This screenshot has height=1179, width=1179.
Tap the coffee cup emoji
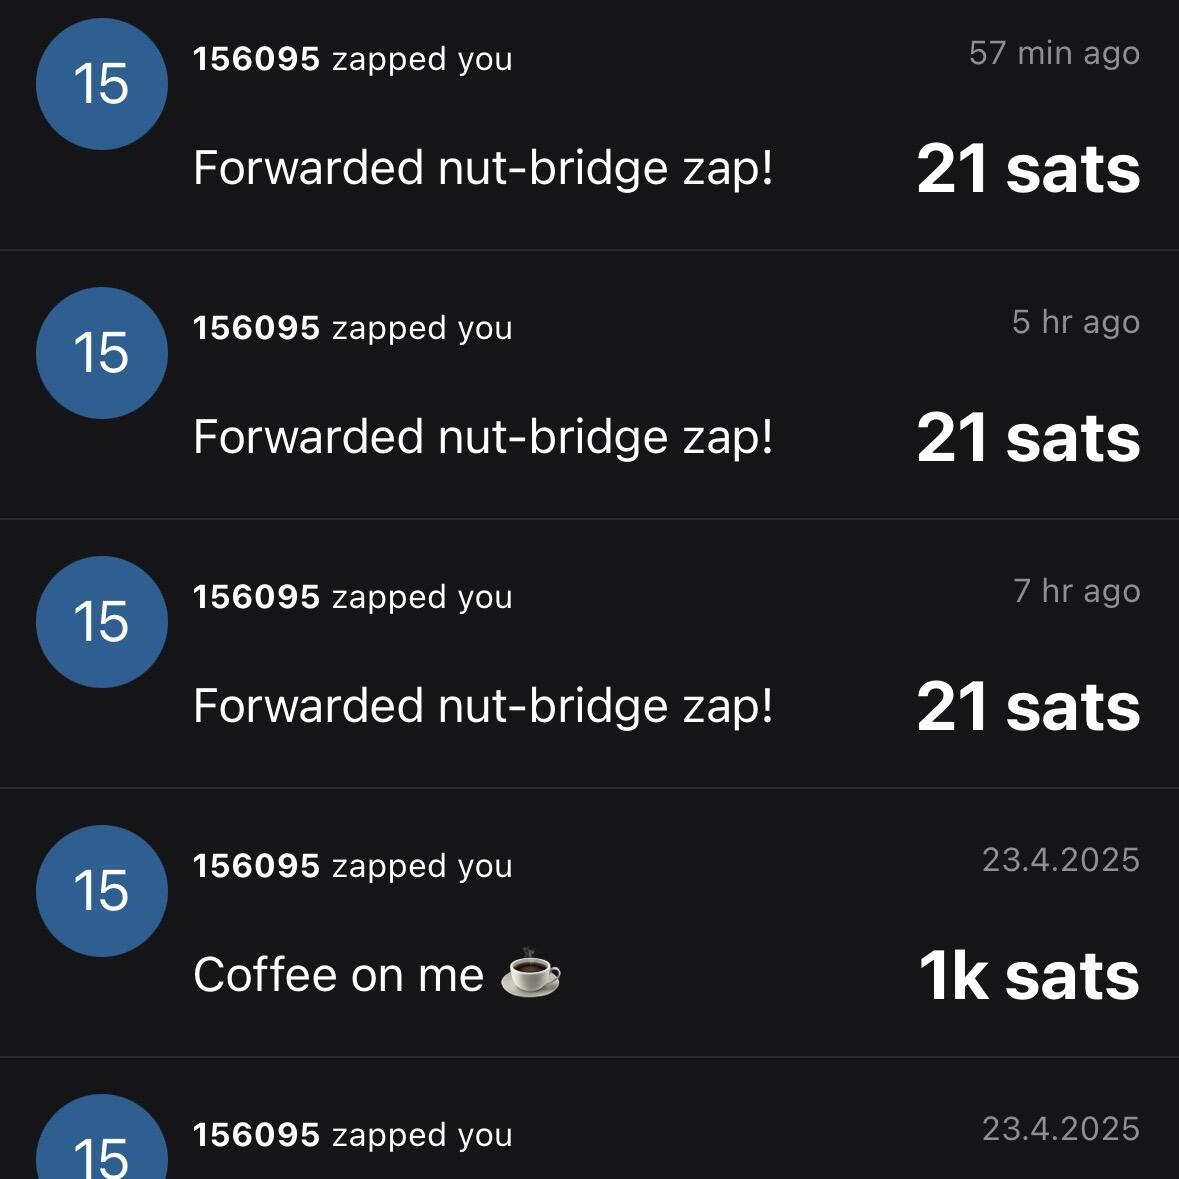coord(531,973)
